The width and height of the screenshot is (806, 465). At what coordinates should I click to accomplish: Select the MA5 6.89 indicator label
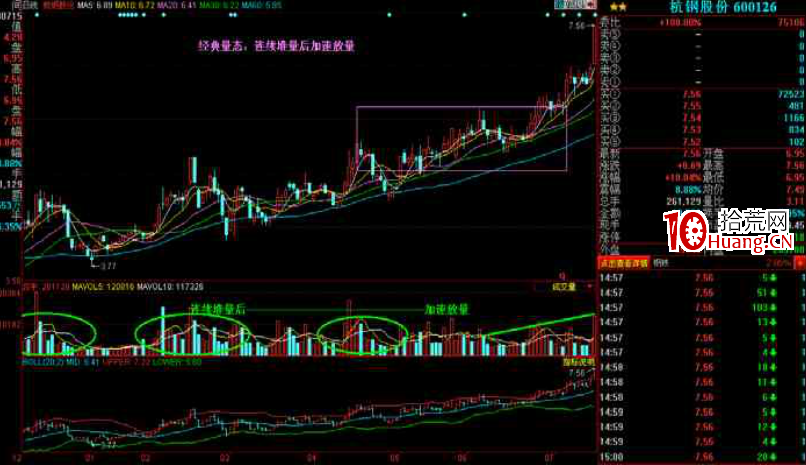[x=95, y=6]
